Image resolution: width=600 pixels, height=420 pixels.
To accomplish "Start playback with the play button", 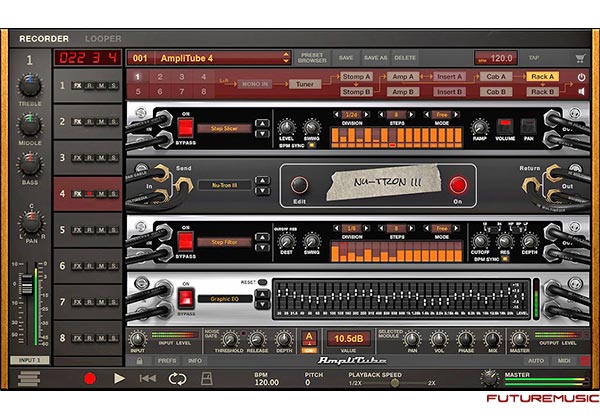I will coord(119,378).
